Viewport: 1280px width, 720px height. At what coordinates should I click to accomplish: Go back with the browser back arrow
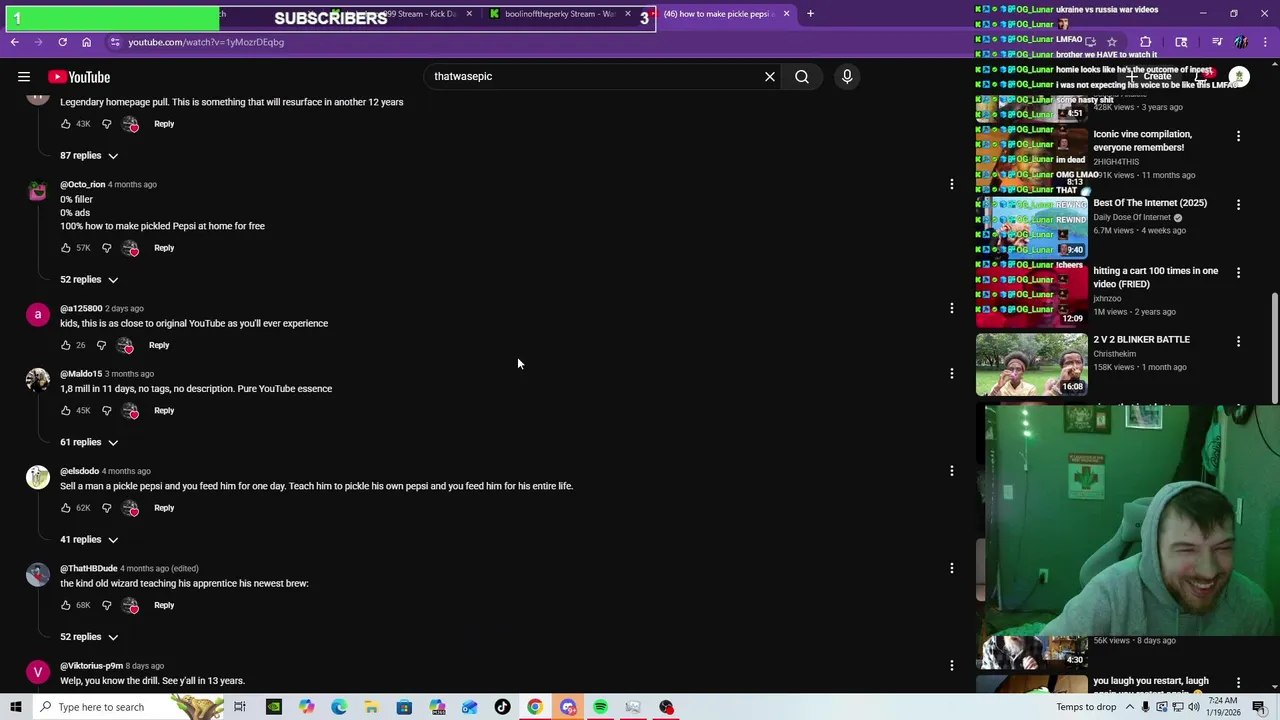coord(15,42)
